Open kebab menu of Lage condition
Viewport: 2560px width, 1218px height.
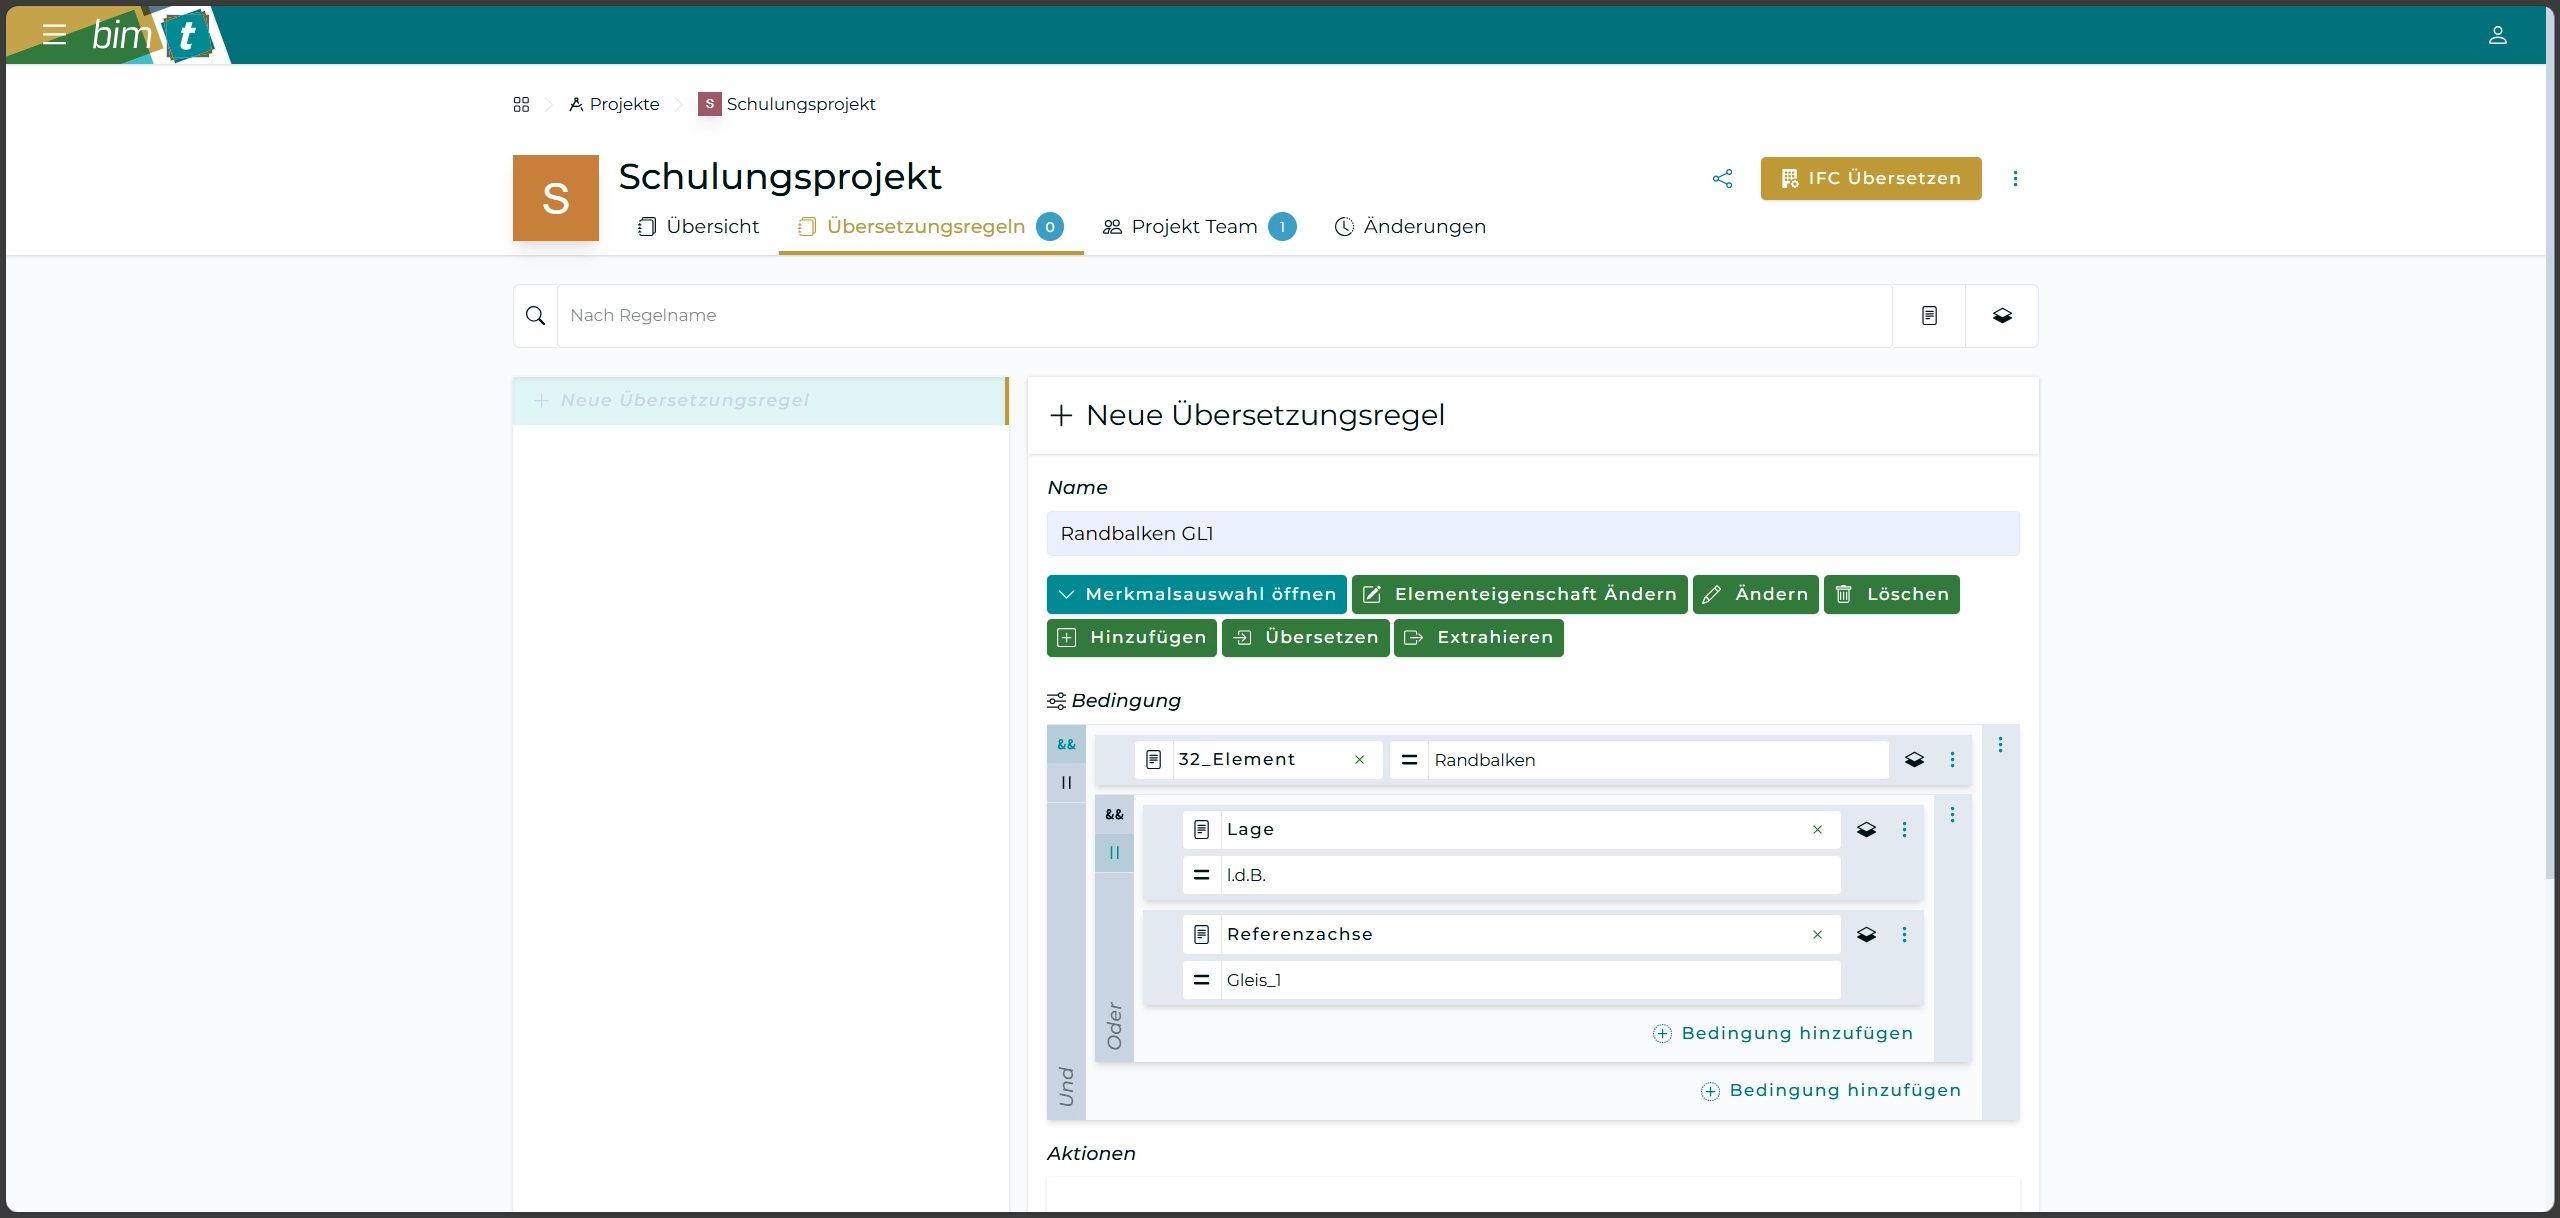coord(1904,830)
